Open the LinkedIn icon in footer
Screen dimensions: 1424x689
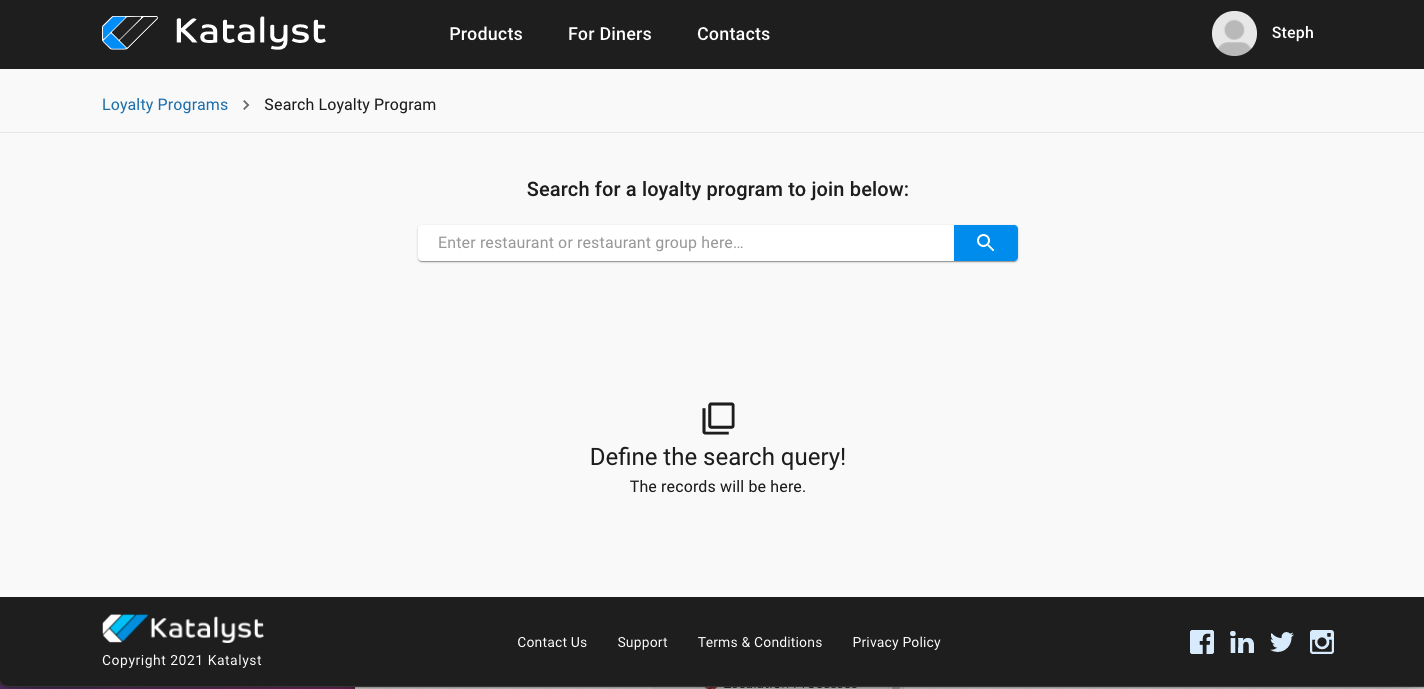1242,642
